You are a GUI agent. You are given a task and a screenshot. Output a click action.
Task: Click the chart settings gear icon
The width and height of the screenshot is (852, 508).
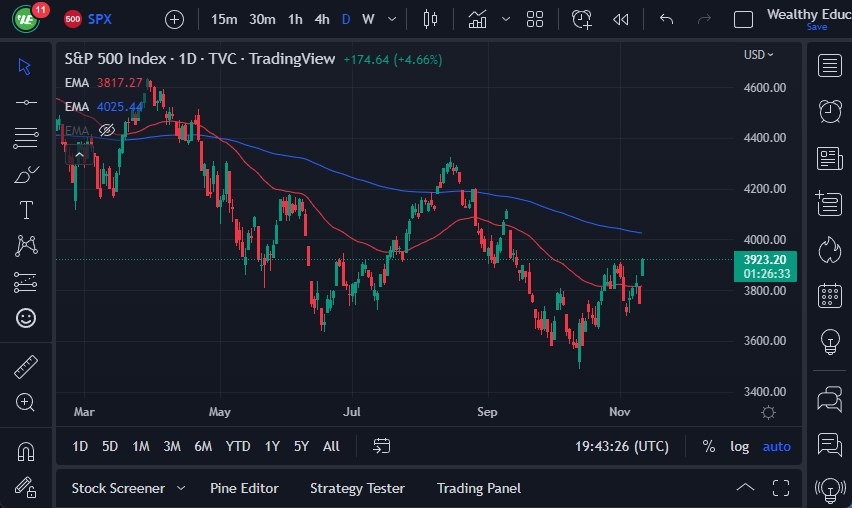click(768, 412)
